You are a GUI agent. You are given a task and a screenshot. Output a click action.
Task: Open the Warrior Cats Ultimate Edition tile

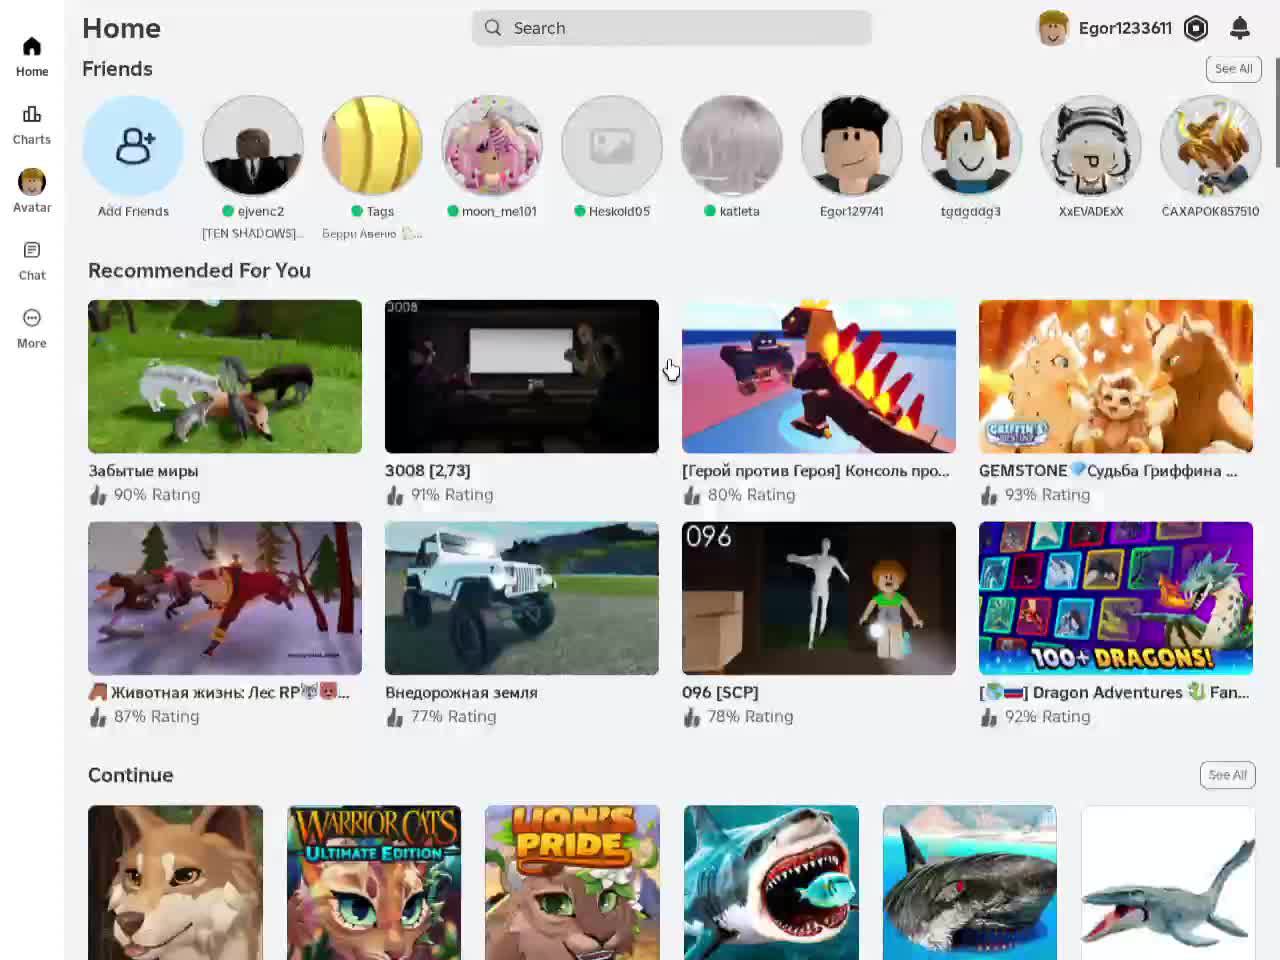pos(374,882)
